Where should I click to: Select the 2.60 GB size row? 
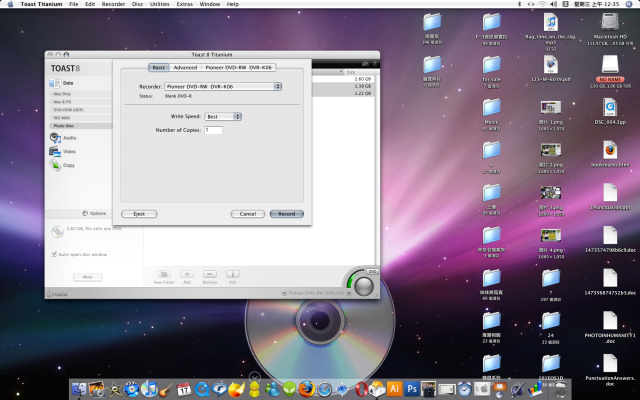(x=343, y=79)
